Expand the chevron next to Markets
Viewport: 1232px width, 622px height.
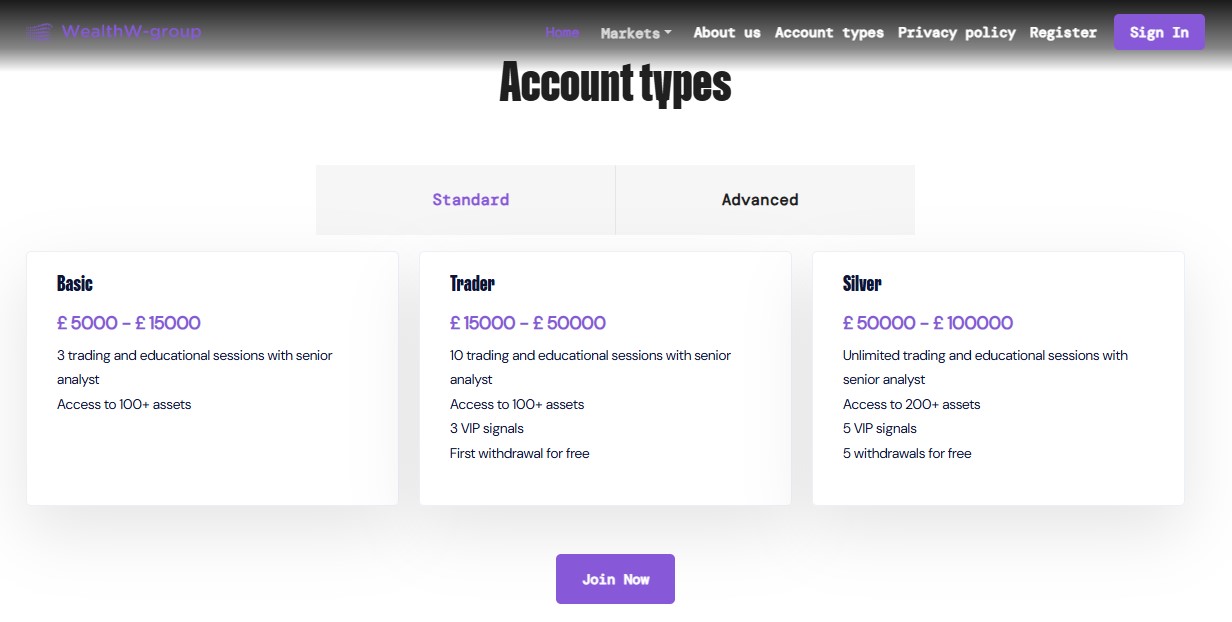(666, 34)
